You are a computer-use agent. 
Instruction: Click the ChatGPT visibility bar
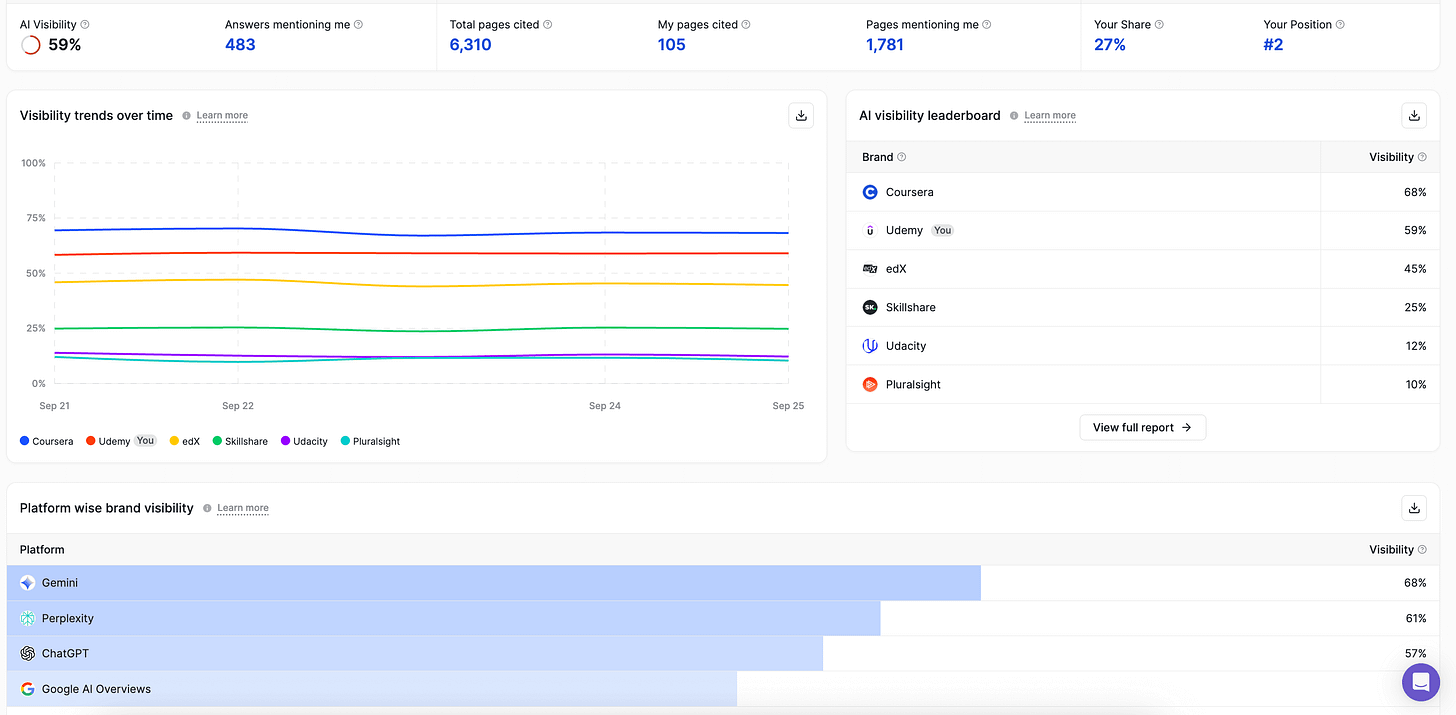click(x=415, y=653)
